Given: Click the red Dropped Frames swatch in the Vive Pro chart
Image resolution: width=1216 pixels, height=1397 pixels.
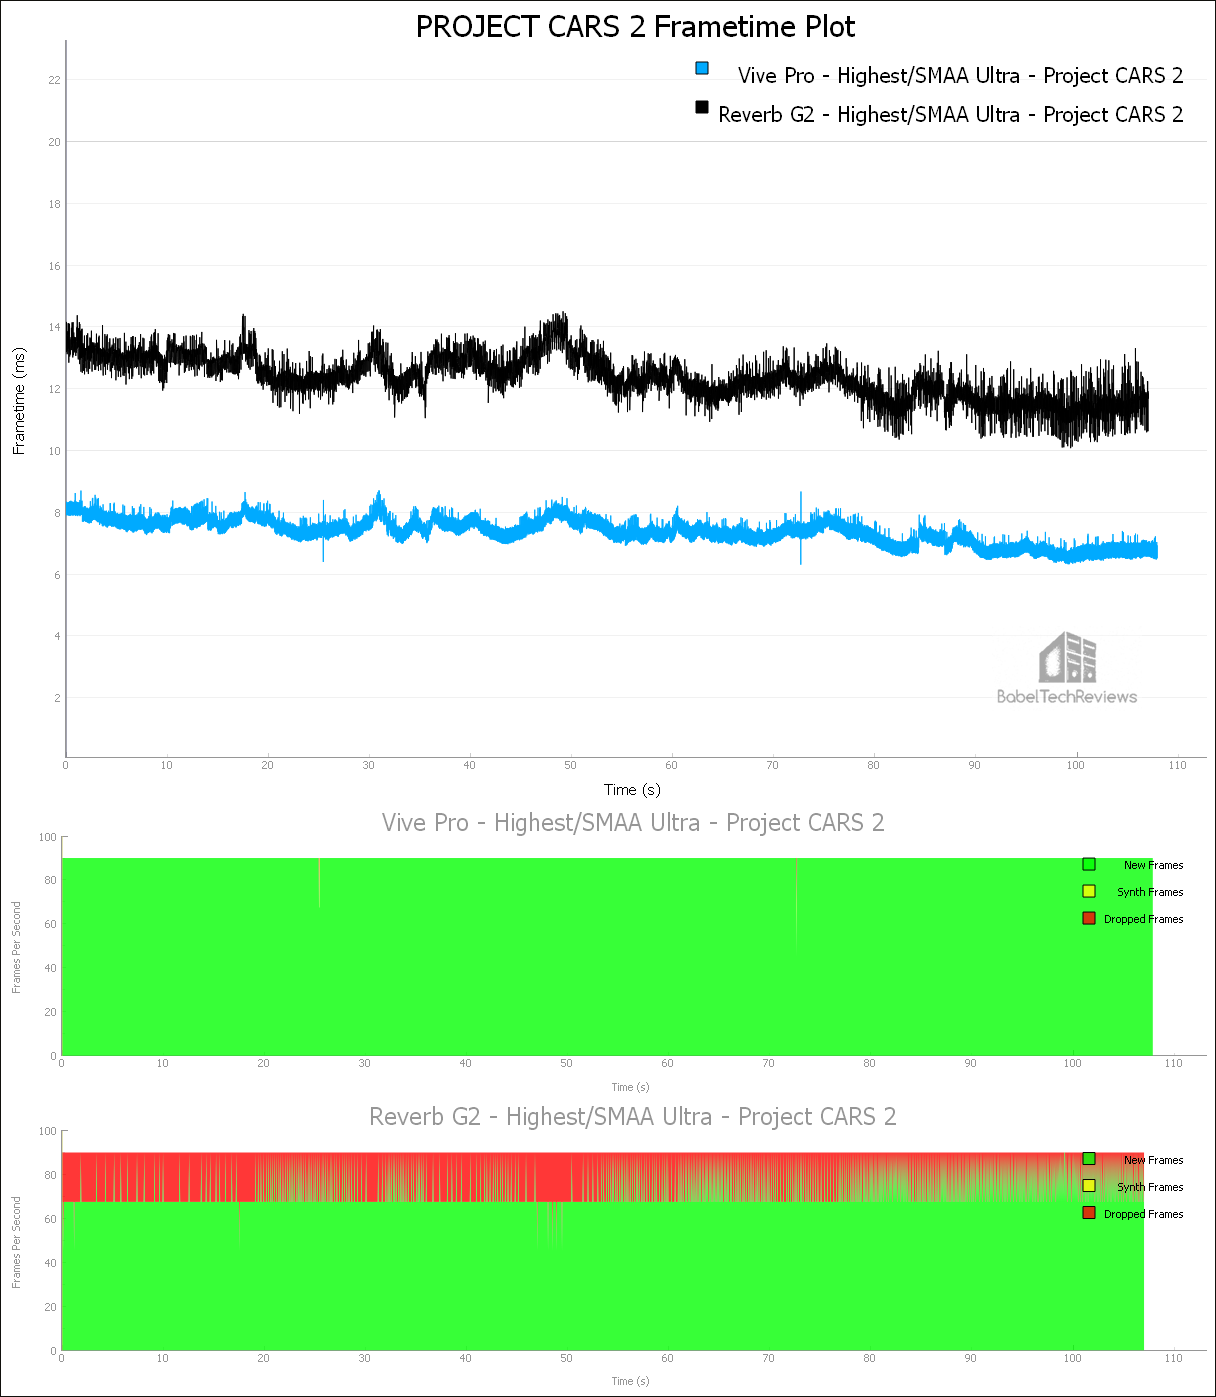Looking at the screenshot, I should (x=1089, y=918).
